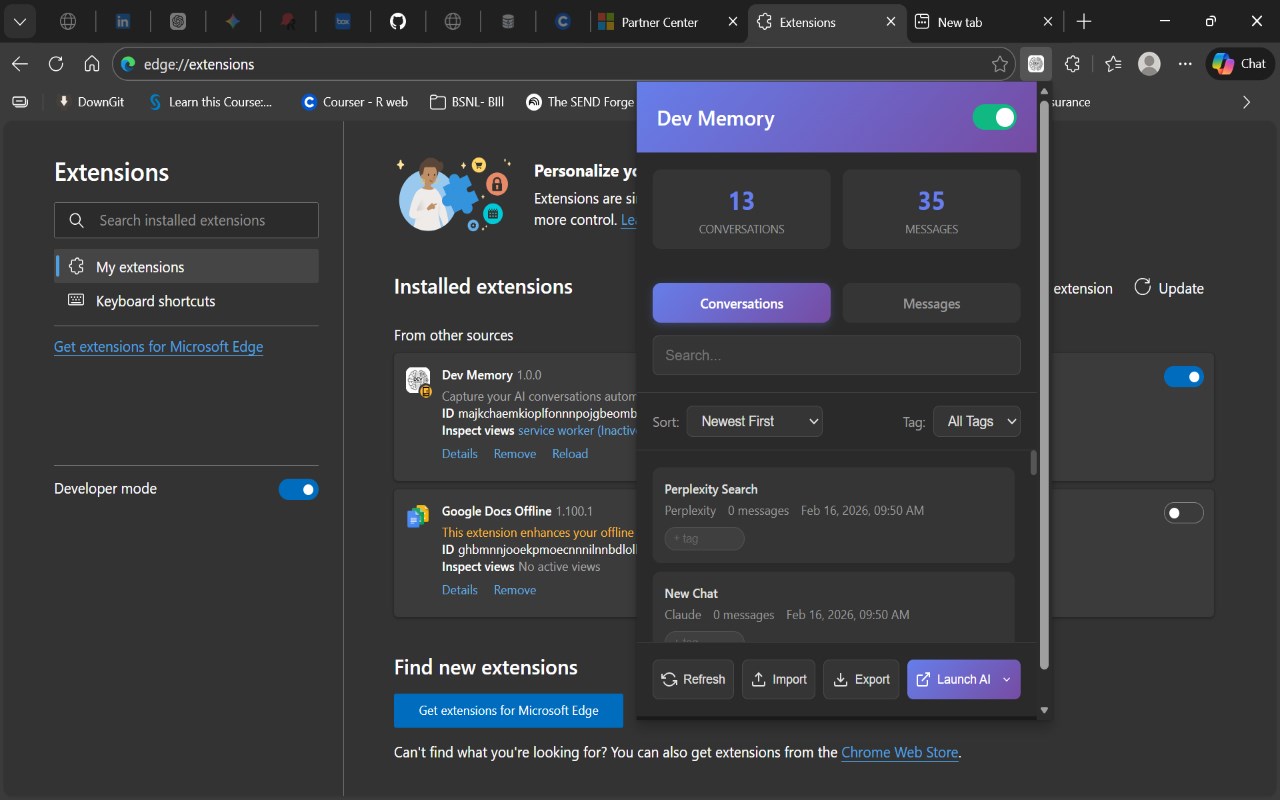Click the Refresh button in popup
The image size is (1280, 800).
point(693,679)
